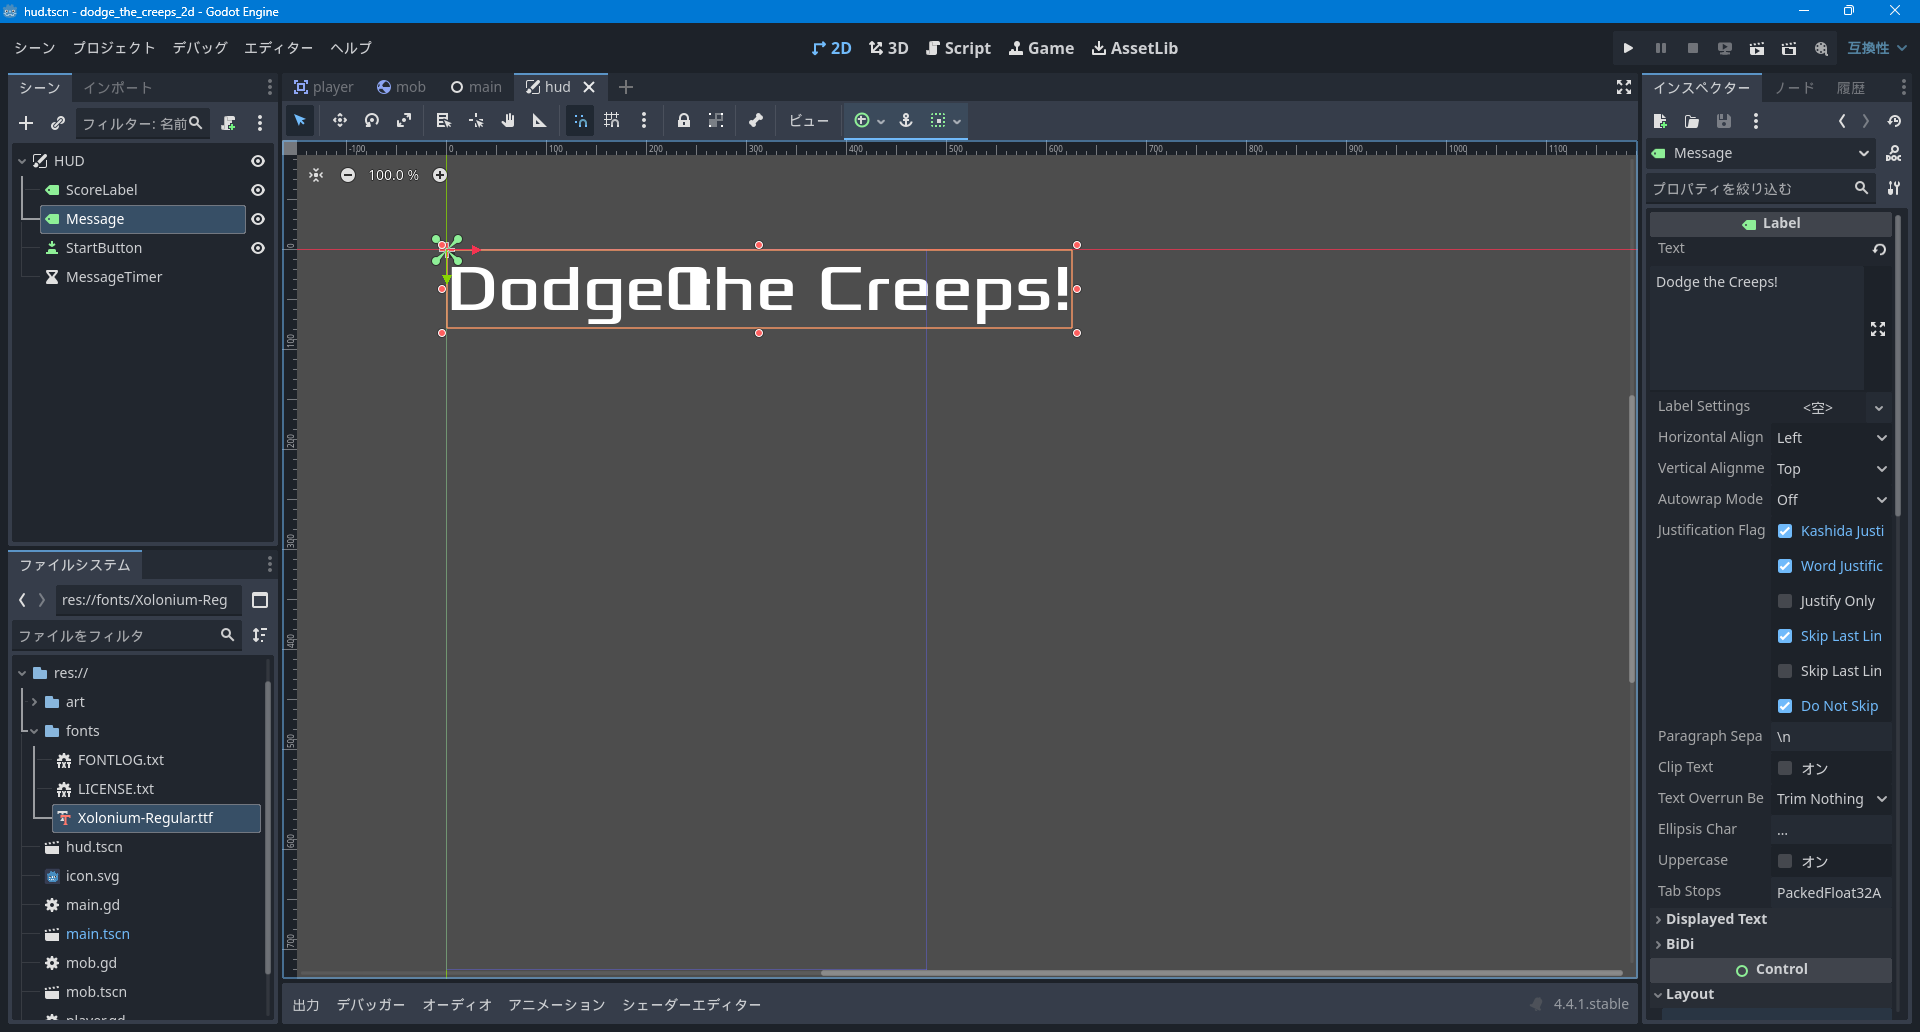Switch to the Node dock tab
Viewport: 1920px width, 1032px height.
1795,88
